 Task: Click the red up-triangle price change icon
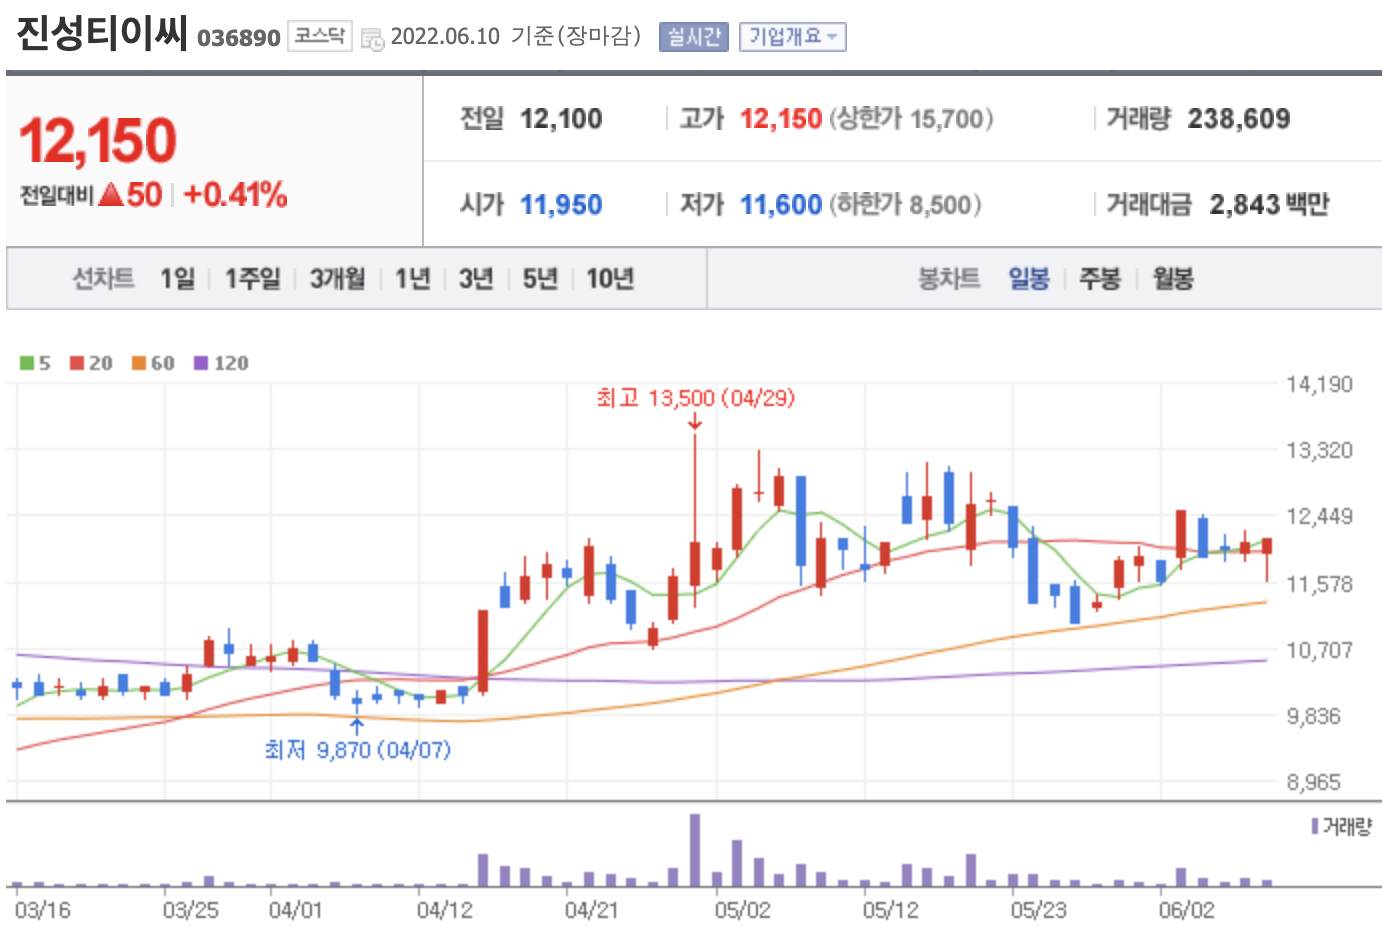111,194
